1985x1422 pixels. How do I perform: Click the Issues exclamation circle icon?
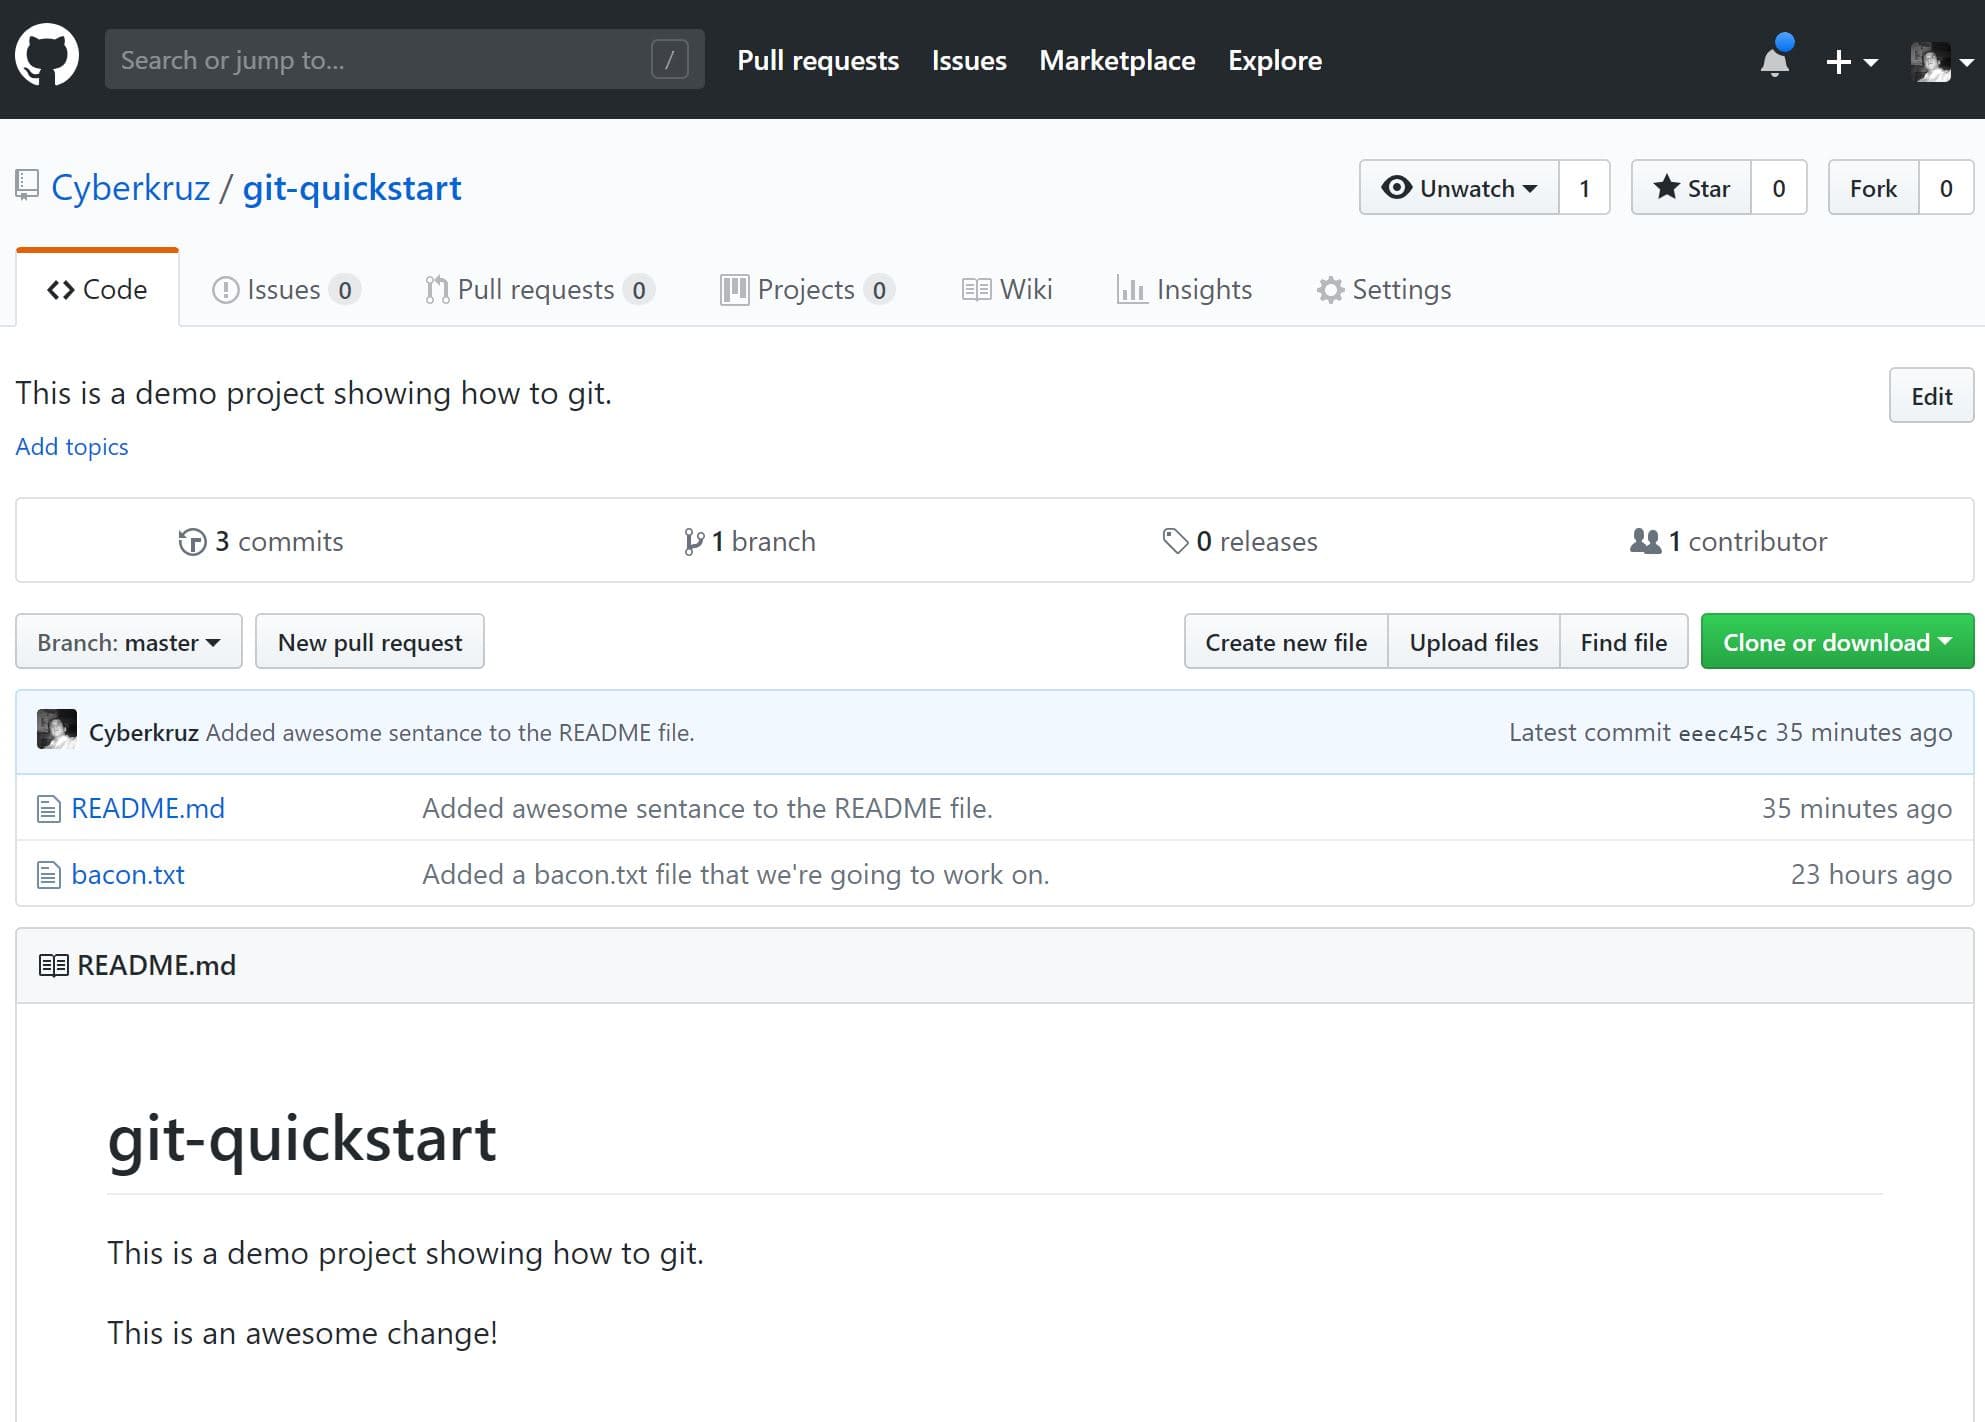[x=226, y=290]
